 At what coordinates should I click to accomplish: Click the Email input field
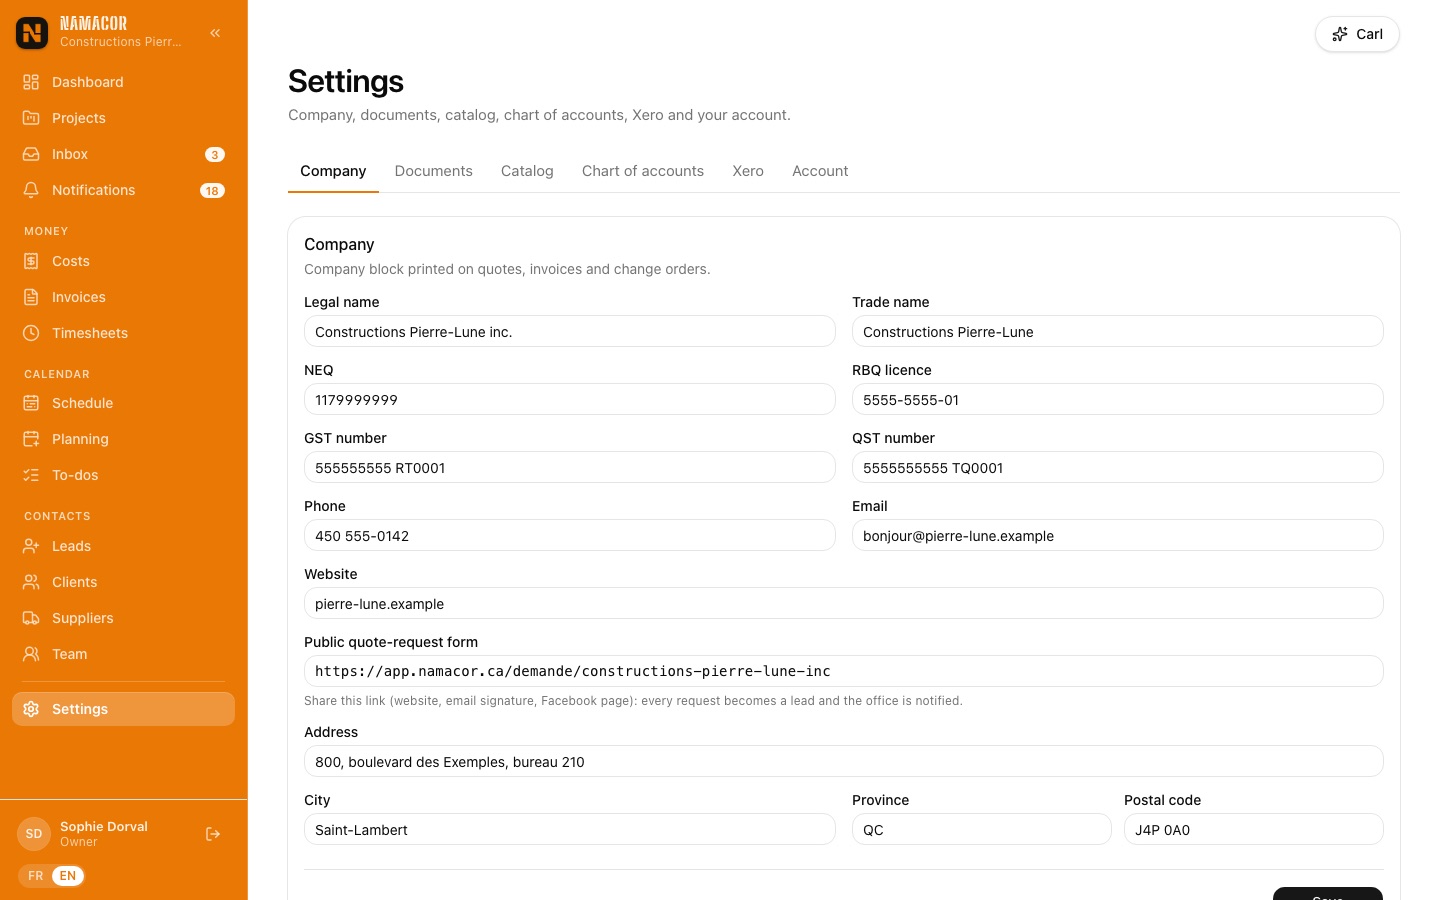pos(1118,535)
